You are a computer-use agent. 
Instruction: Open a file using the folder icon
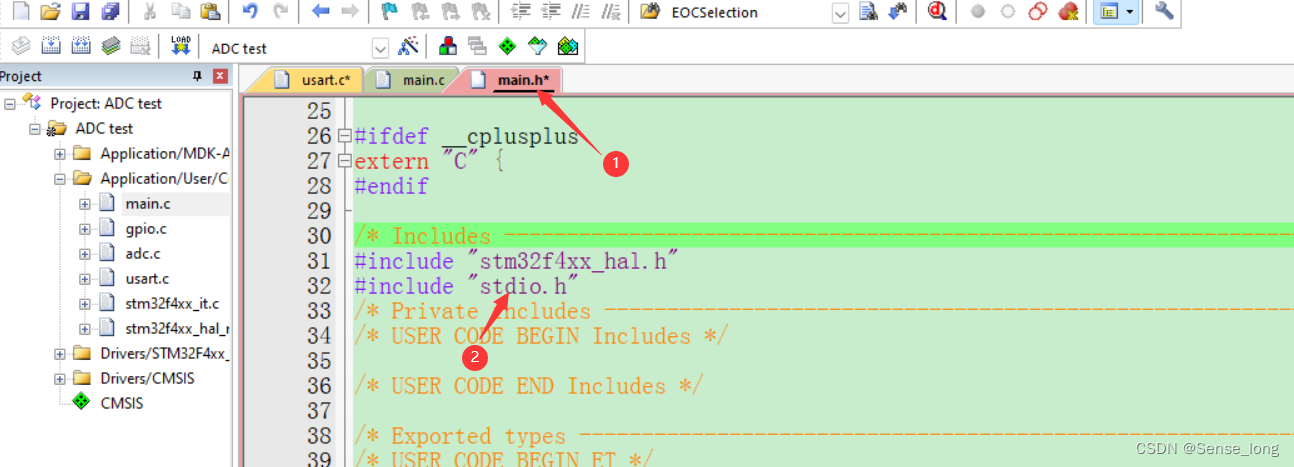click(51, 12)
